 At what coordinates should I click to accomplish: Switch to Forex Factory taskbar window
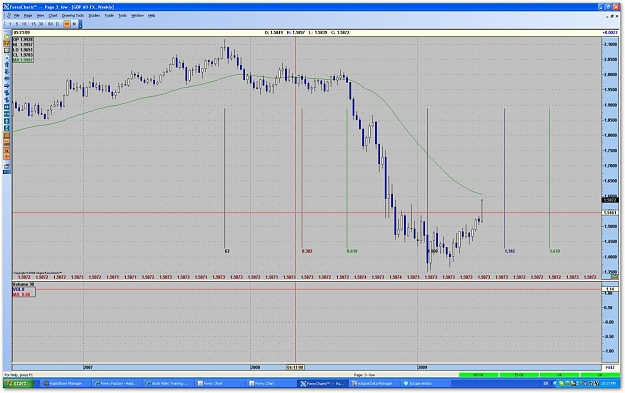click(x=116, y=383)
